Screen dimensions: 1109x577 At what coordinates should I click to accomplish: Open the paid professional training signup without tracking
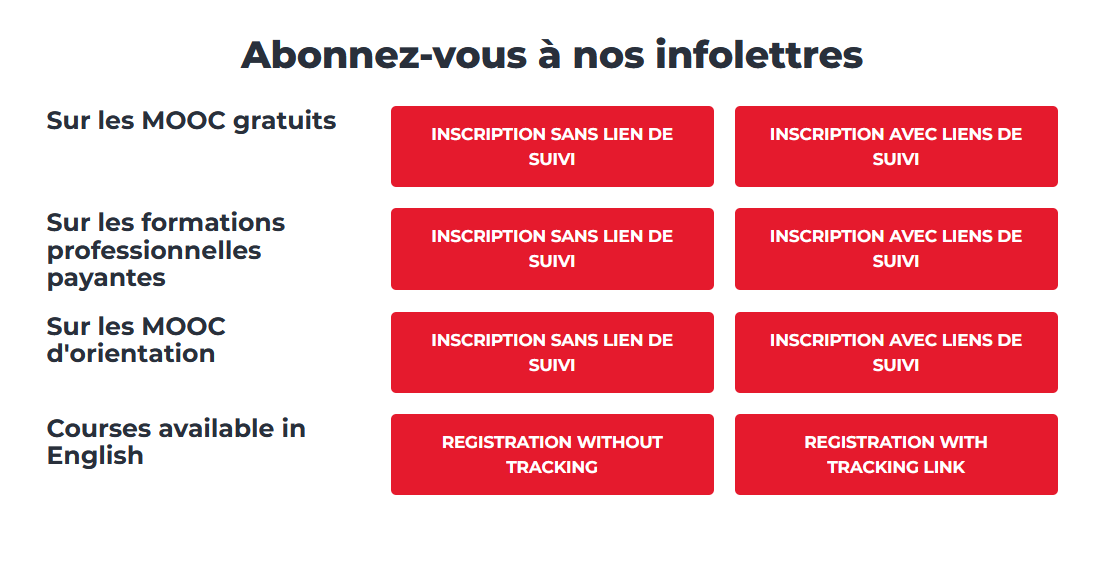coord(552,249)
